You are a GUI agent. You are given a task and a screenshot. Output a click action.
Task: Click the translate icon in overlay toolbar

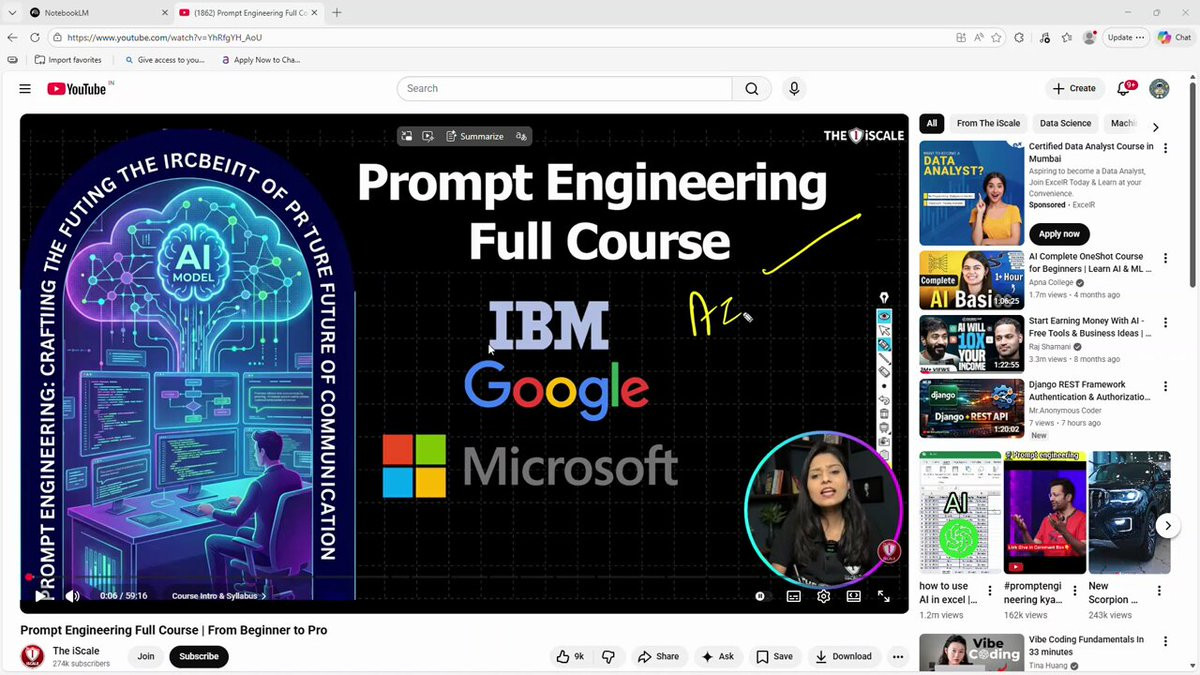click(x=521, y=136)
